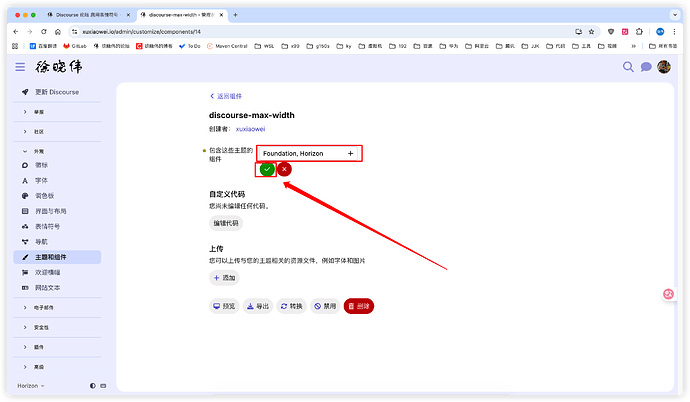Open the chat bubble icon
The height and width of the screenshot is (402, 690).
[x=646, y=67]
